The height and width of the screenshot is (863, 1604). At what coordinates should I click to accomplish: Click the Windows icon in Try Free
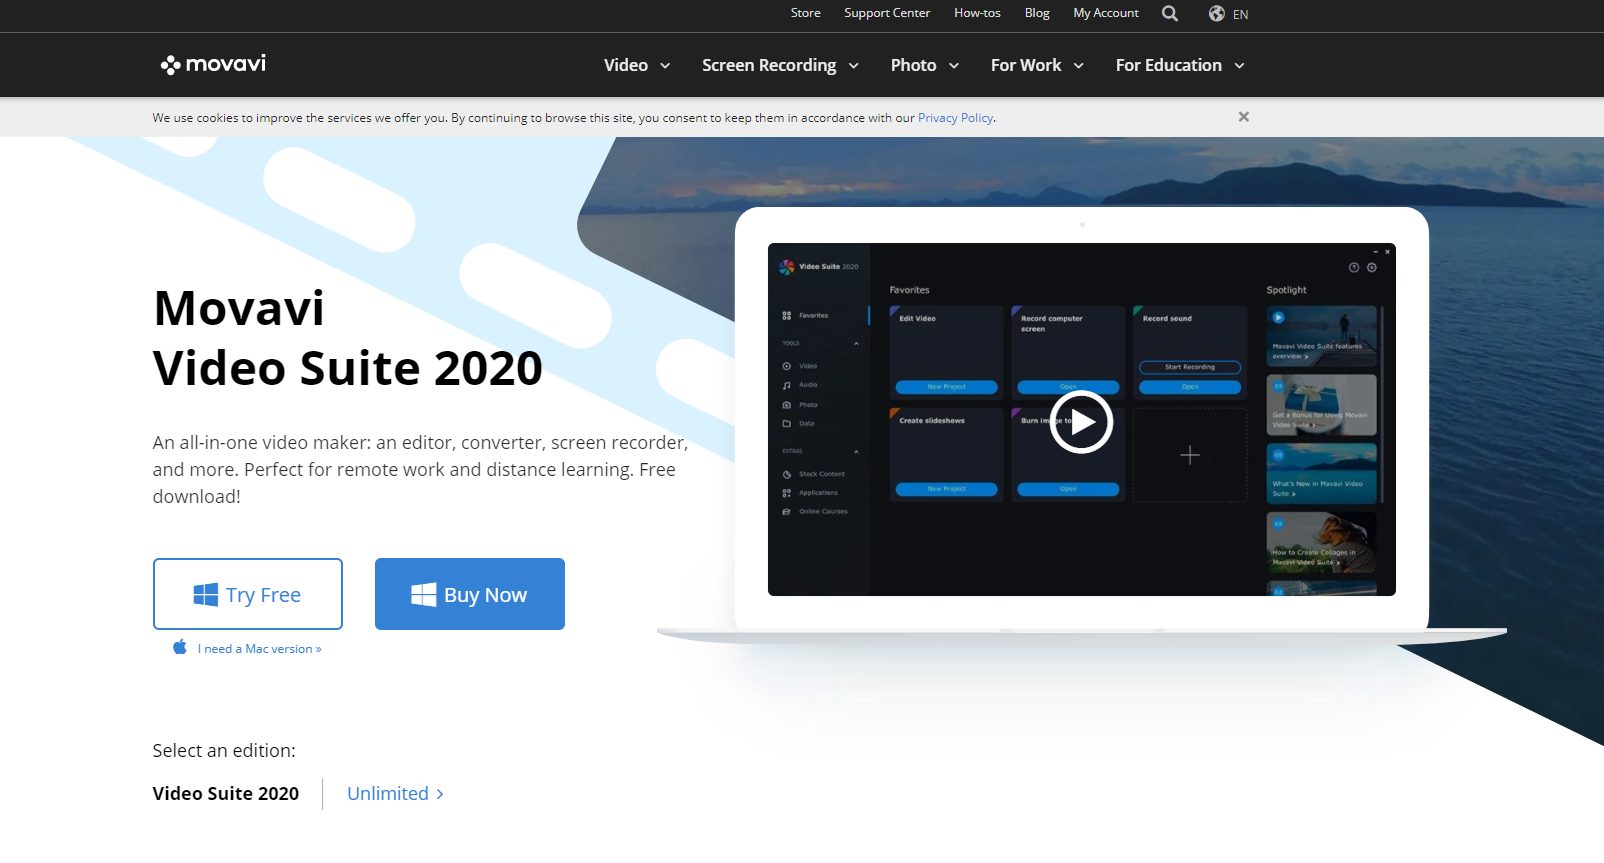205,595
